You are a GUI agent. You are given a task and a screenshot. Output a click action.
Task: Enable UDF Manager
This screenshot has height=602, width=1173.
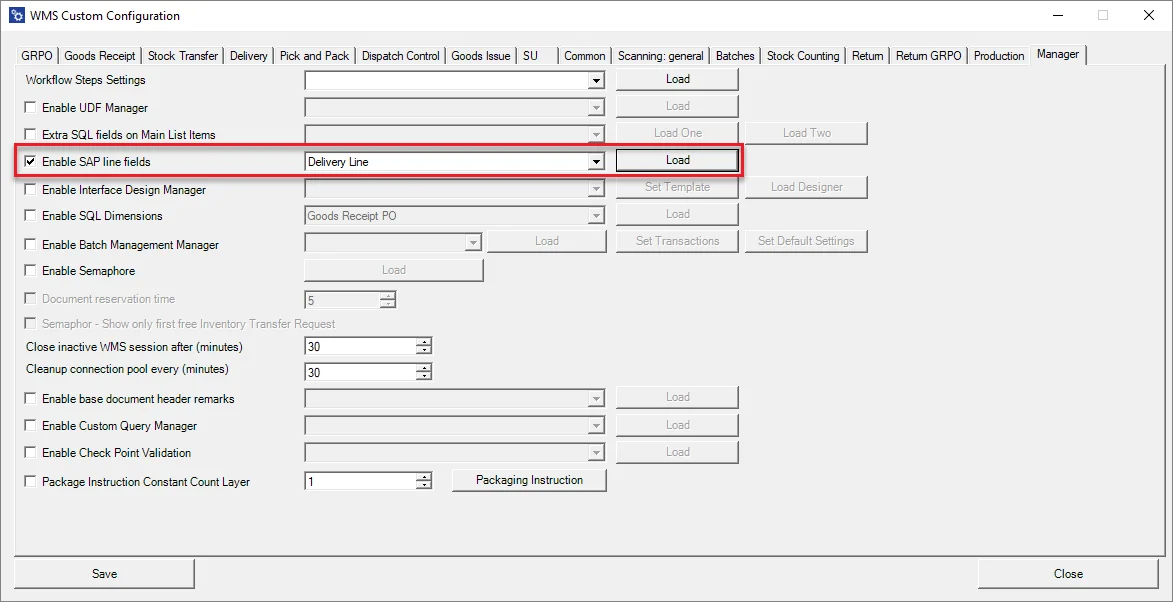(x=29, y=107)
